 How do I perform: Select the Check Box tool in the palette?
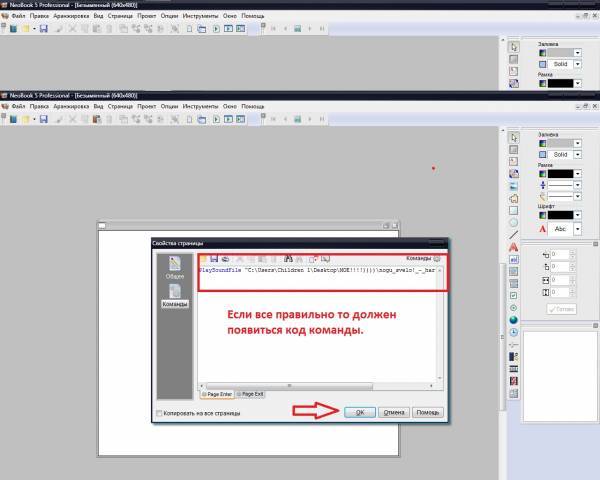[514, 296]
